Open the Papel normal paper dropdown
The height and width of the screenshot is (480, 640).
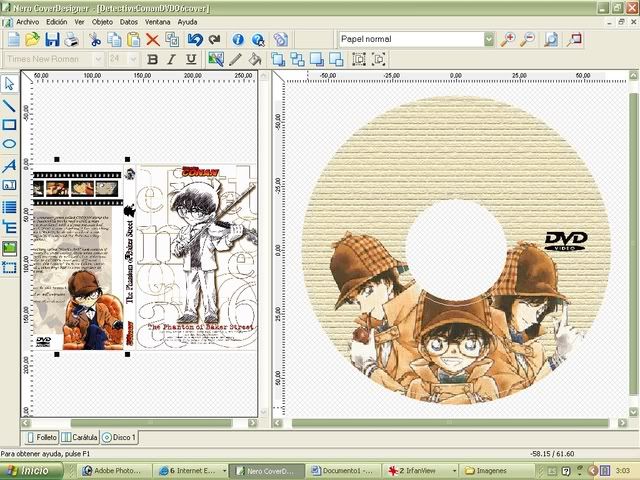point(489,40)
